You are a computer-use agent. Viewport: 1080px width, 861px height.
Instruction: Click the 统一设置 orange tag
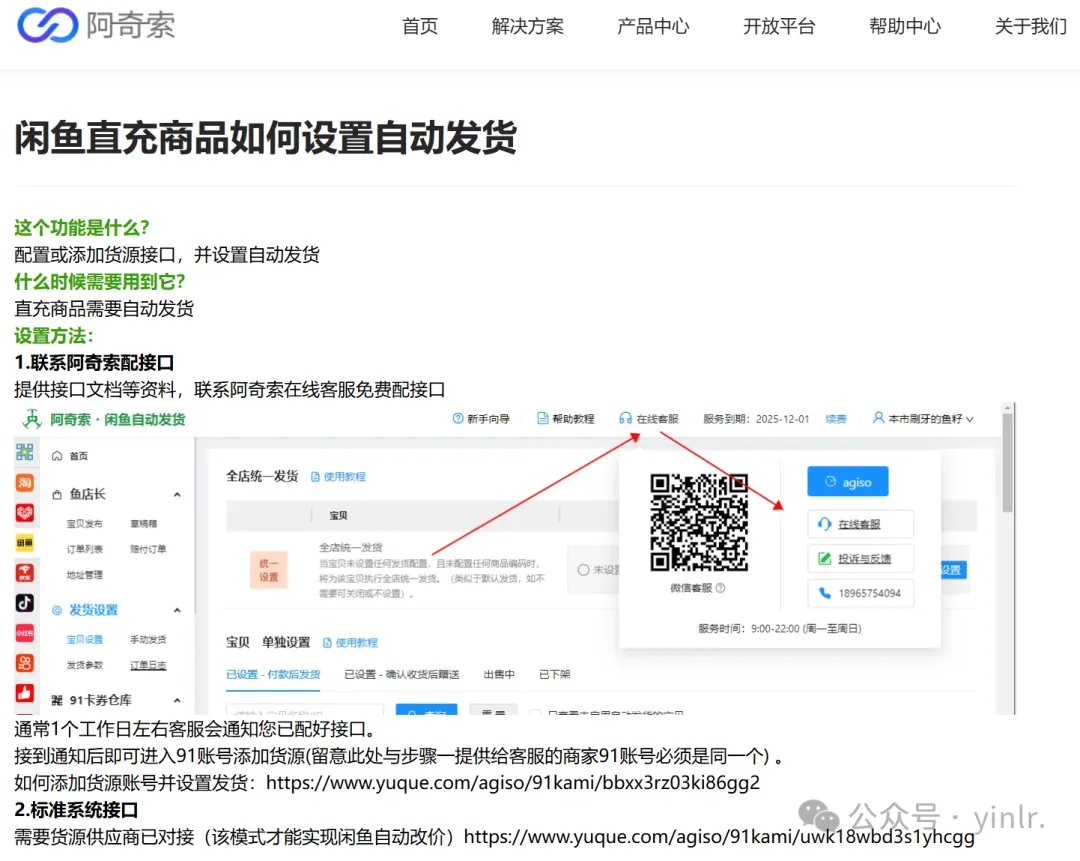269,570
